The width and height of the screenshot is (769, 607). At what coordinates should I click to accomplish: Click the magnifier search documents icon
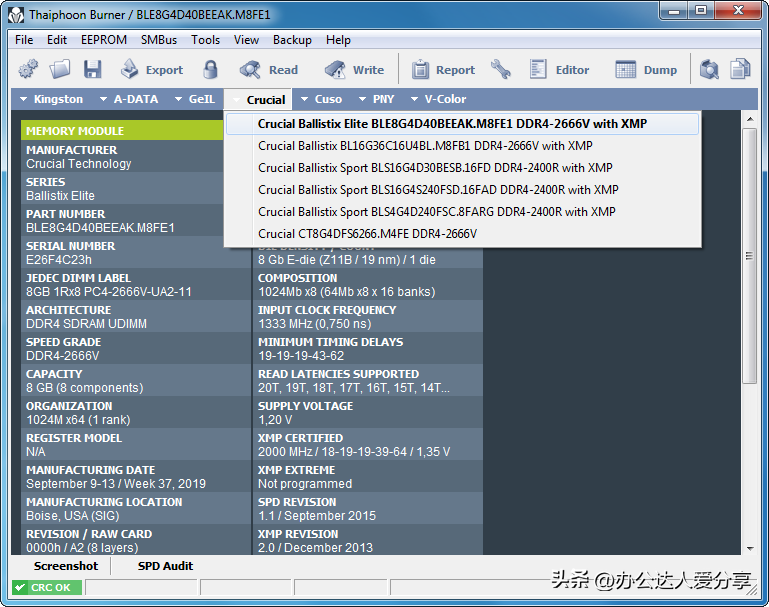[709, 69]
